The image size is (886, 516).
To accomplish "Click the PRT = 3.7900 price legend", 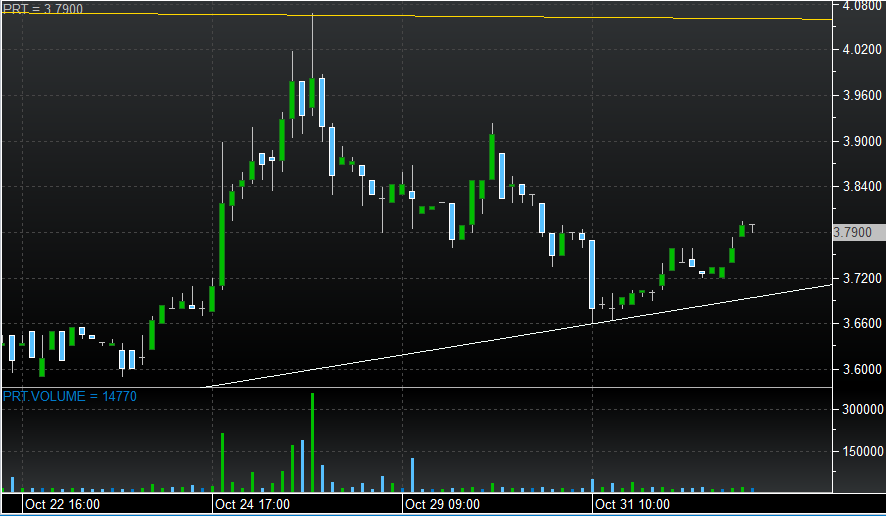I will [42, 9].
